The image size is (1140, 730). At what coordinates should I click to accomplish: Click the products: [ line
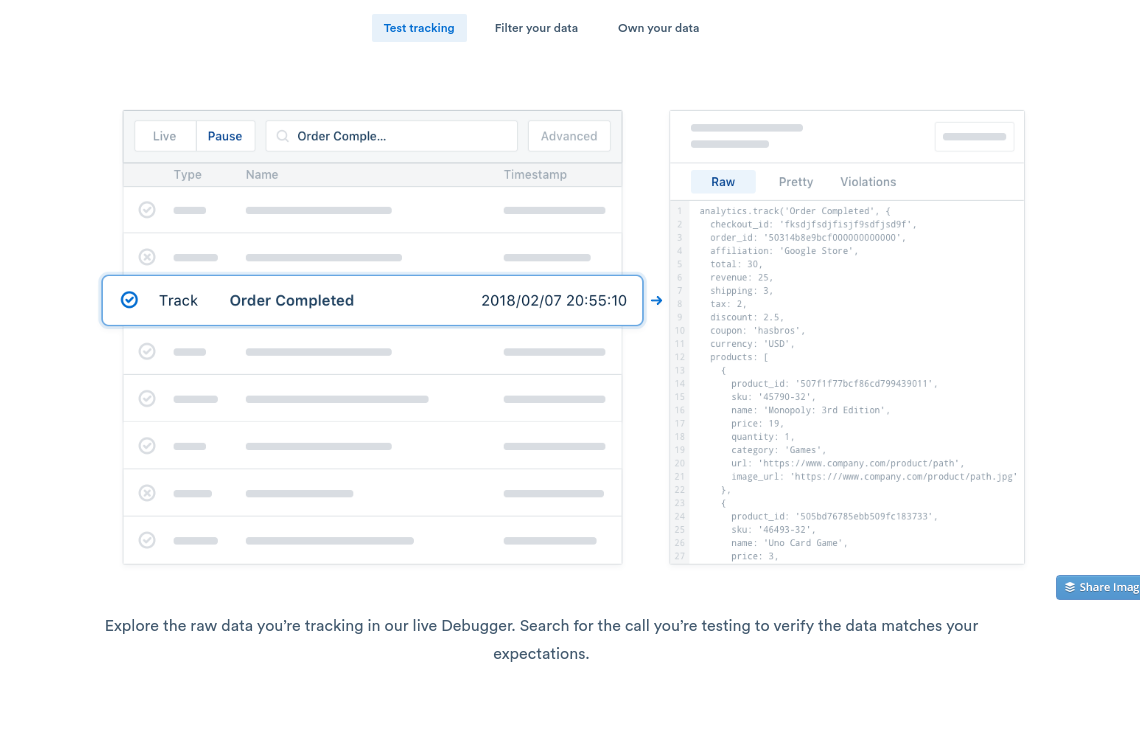point(739,357)
